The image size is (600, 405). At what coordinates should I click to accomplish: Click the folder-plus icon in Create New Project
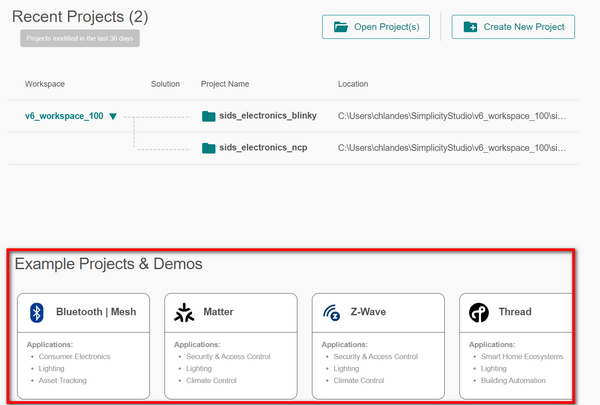click(x=470, y=27)
